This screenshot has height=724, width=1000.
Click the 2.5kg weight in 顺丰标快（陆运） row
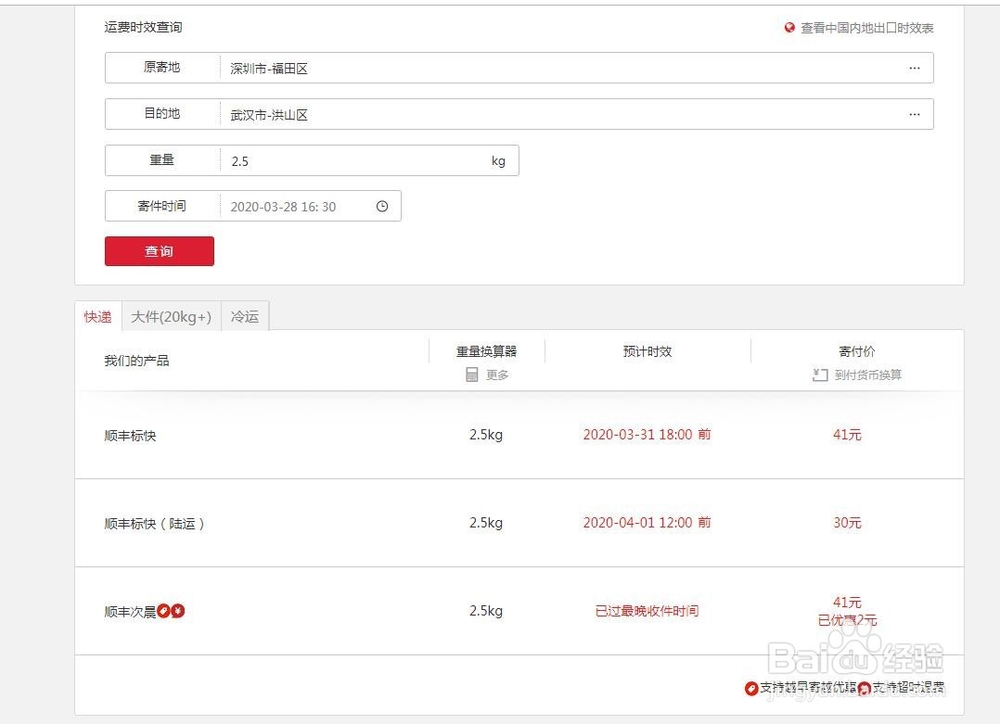[486, 523]
